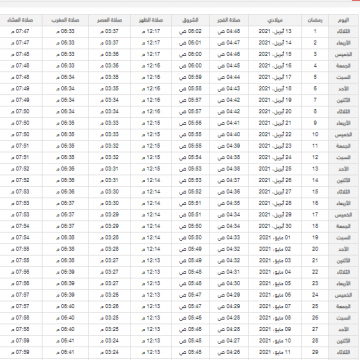This screenshot has width=360, height=360.
Task: Click the اليوم column header
Action: coord(344,20)
